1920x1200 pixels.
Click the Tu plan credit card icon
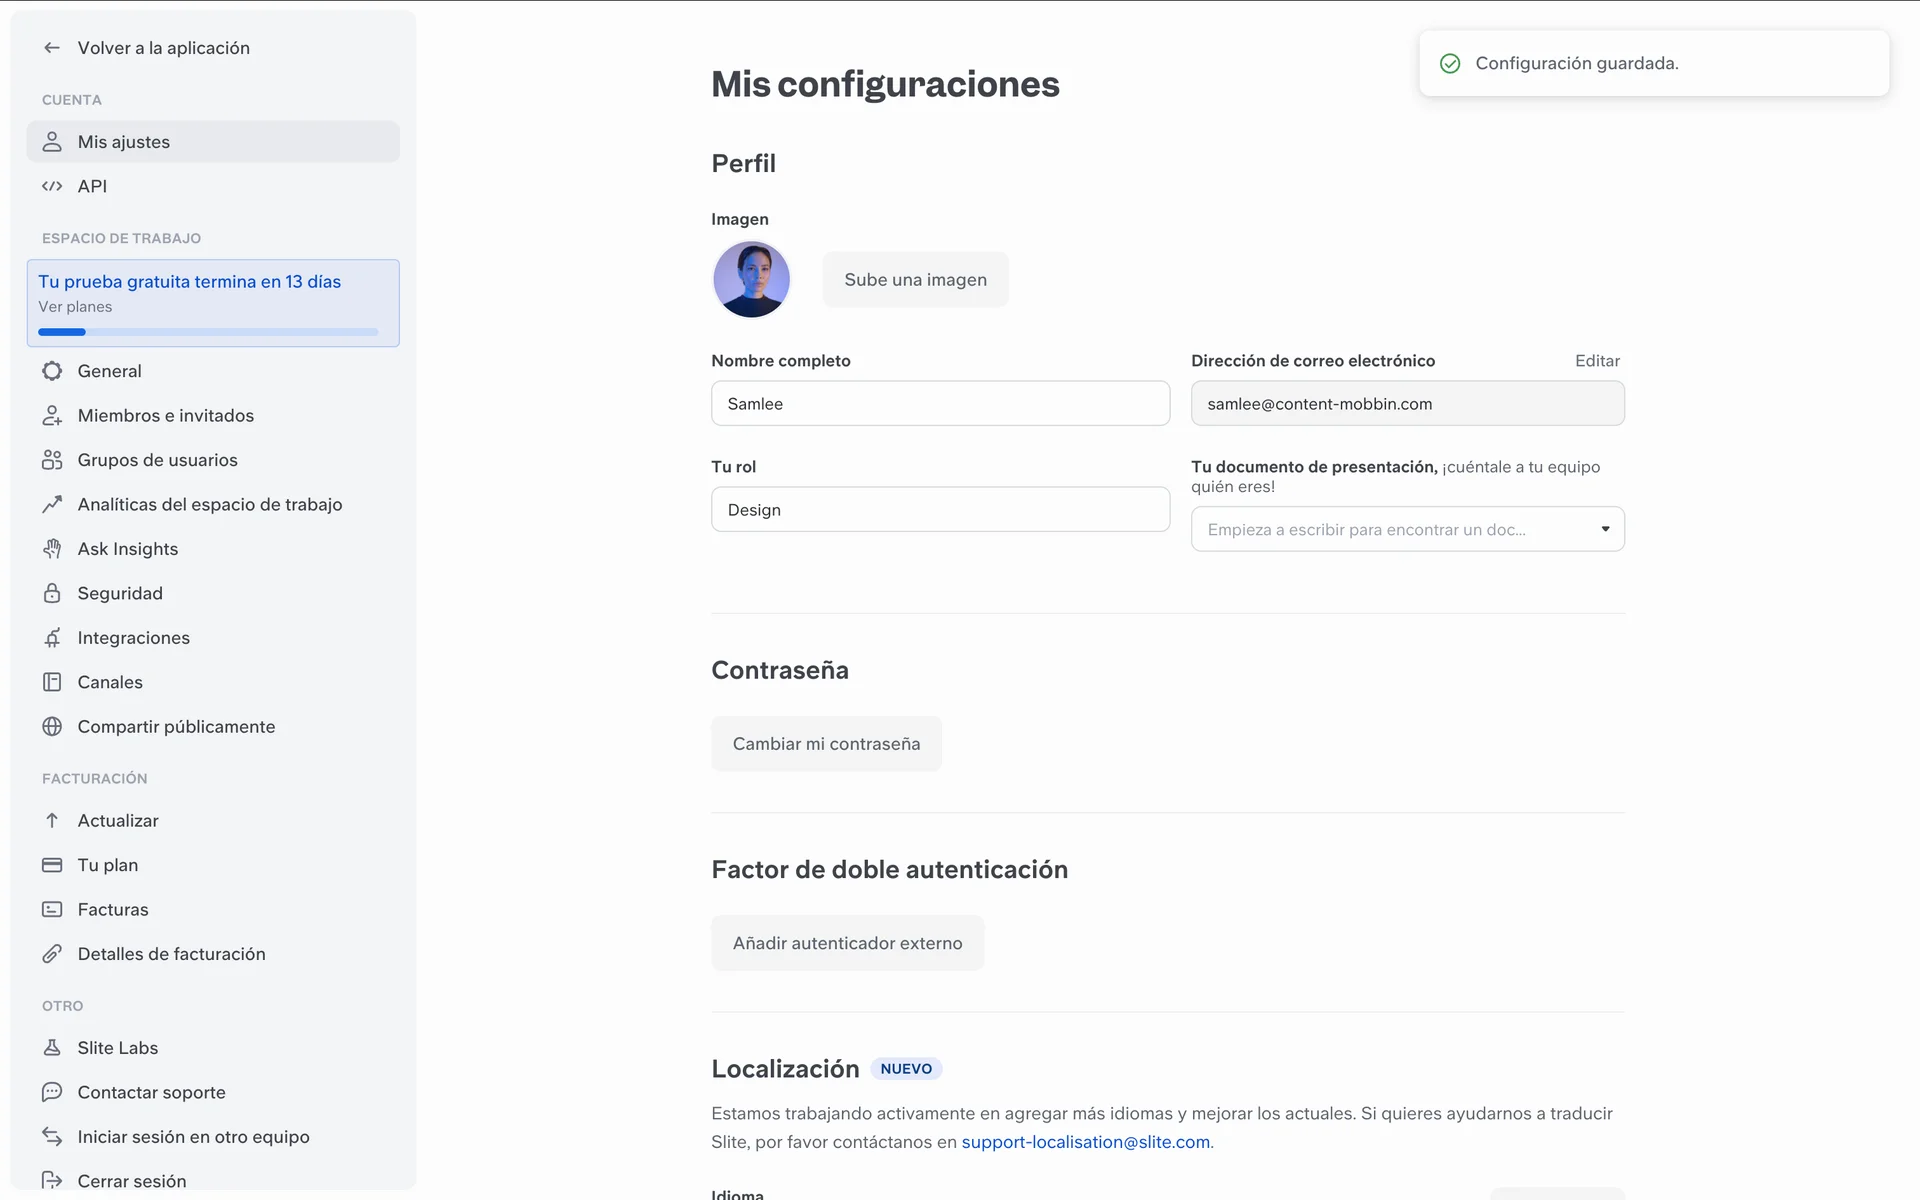(x=52, y=865)
